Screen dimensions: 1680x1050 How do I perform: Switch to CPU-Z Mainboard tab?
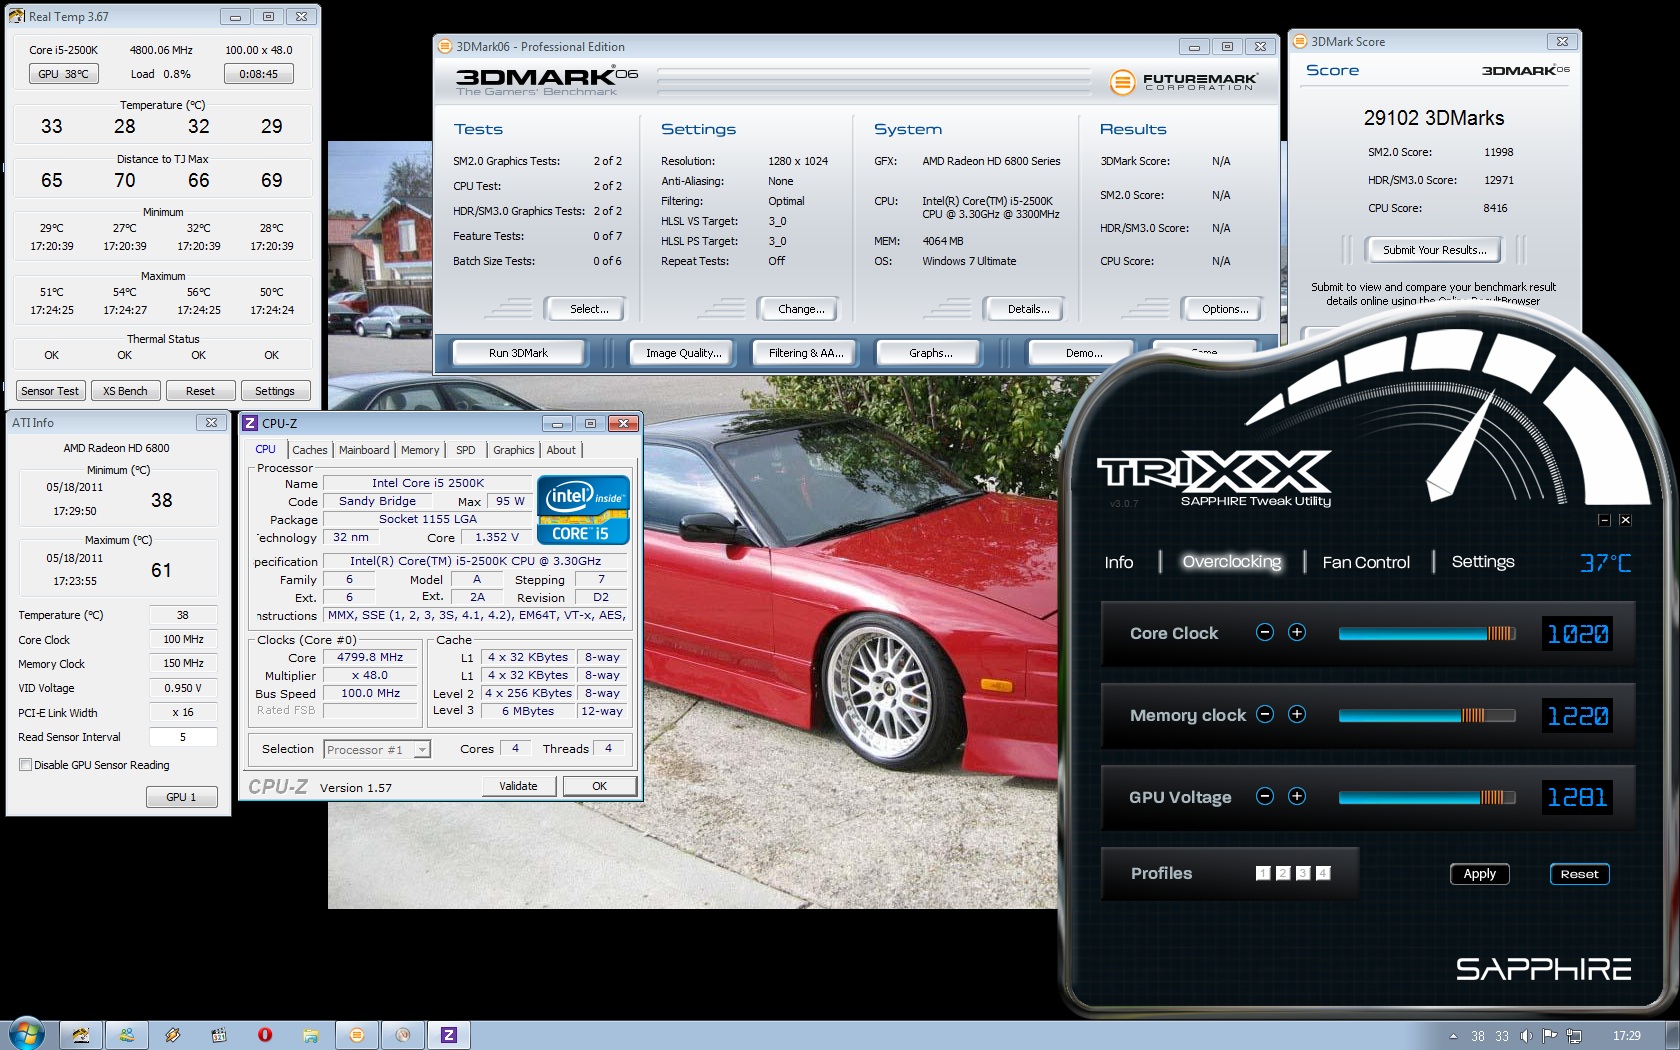(x=364, y=450)
